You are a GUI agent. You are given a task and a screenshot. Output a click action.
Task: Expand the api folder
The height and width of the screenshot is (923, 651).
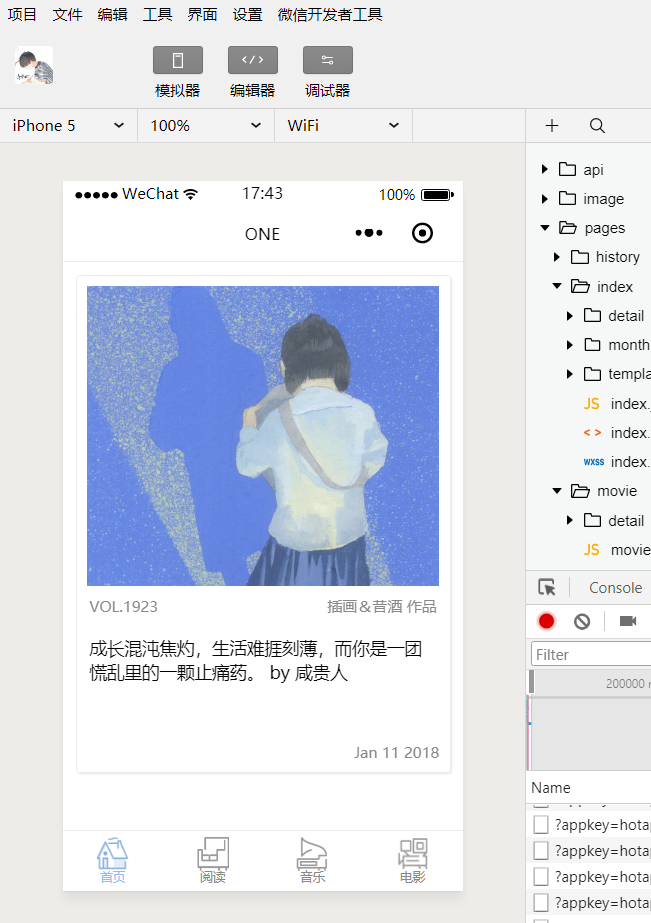(544, 170)
